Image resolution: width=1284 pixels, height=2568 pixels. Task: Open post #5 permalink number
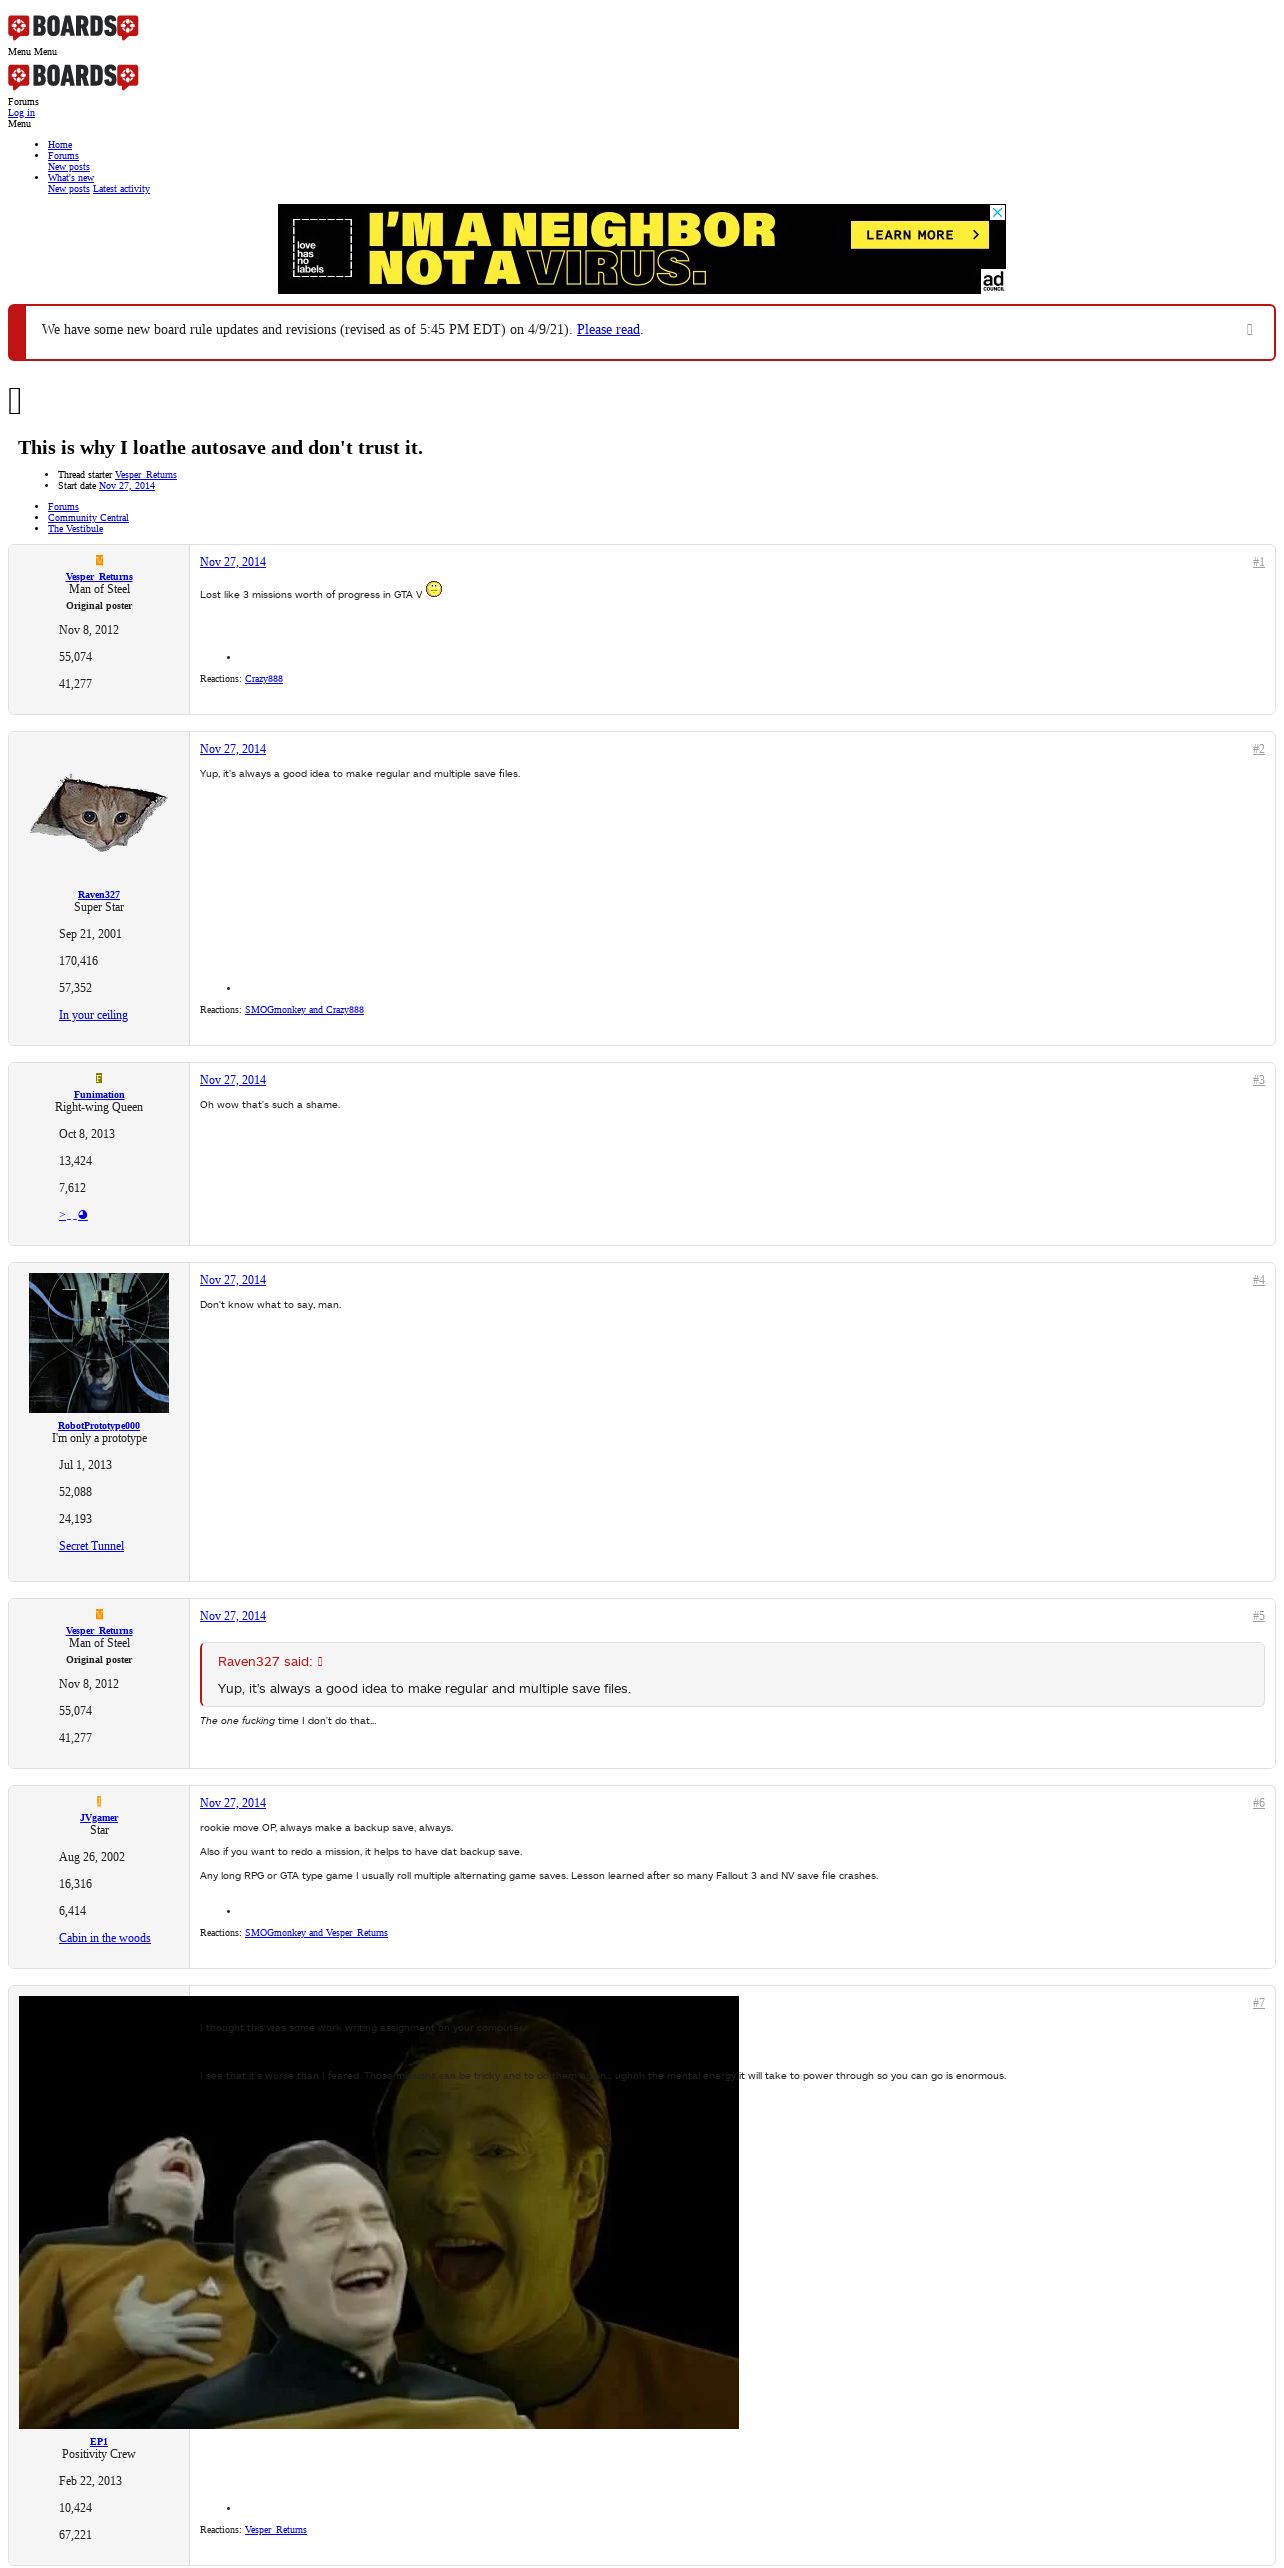click(1258, 1616)
